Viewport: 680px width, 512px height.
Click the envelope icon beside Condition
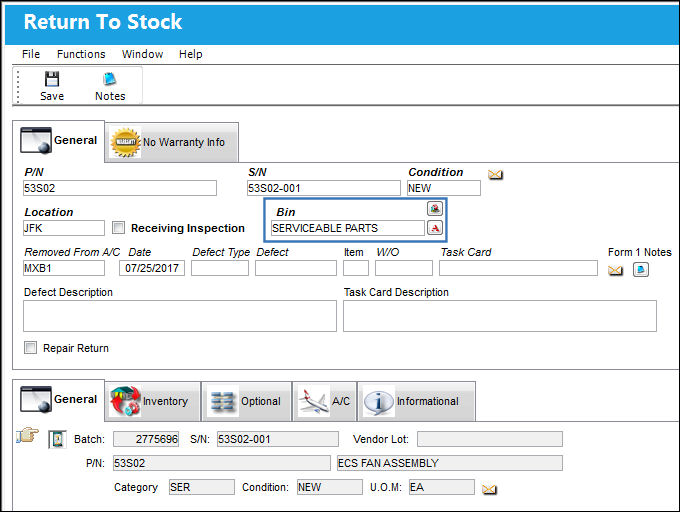[495, 174]
